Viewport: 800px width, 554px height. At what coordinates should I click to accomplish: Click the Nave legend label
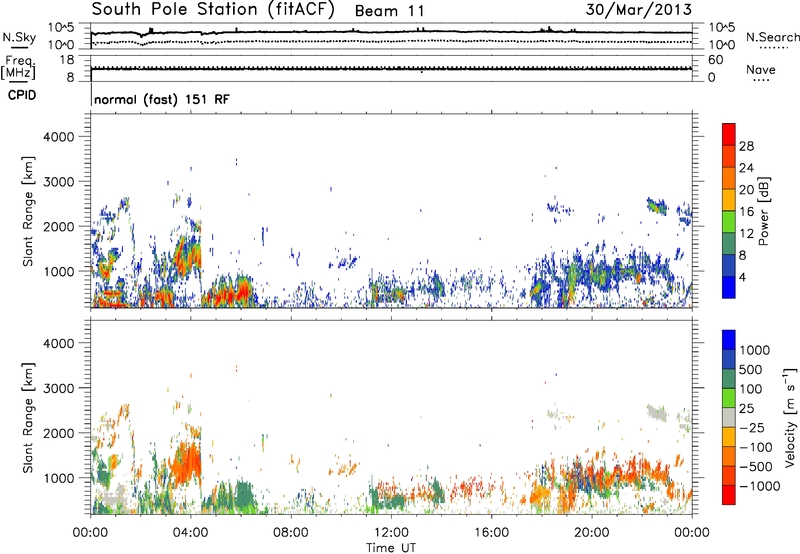coord(761,70)
